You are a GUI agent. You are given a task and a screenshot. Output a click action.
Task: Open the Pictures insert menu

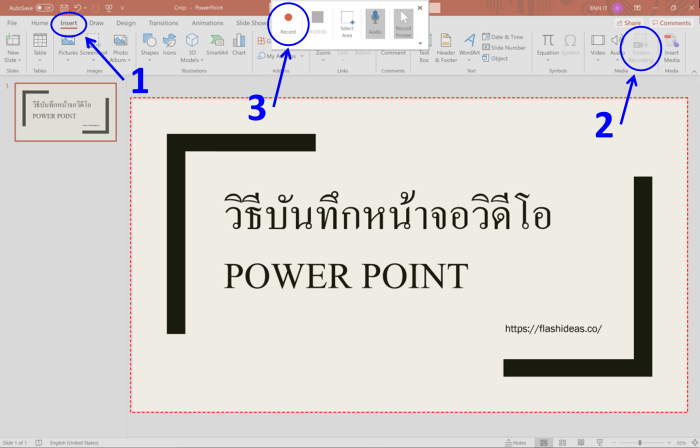click(x=68, y=48)
